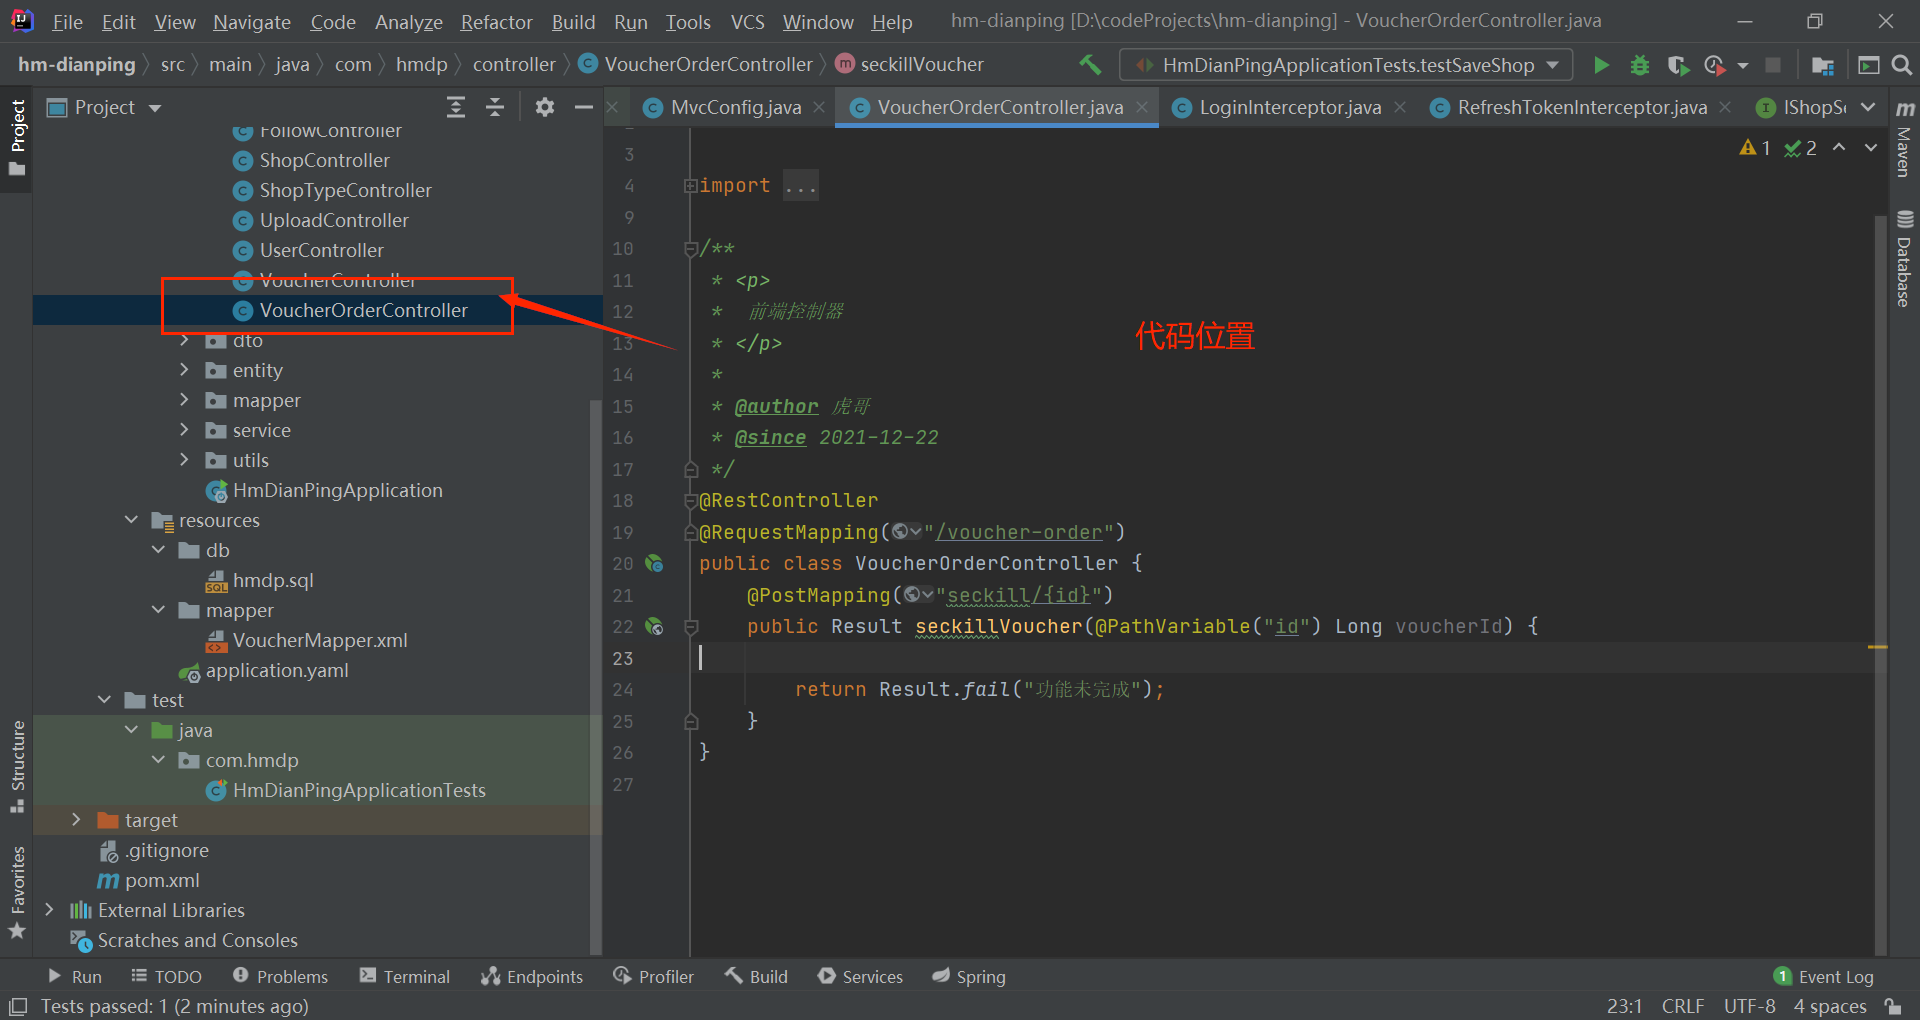Image resolution: width=1921 pixels, height=1020 pixels.
Task: Select pom.xml in project tree
Action: (162, 881)
